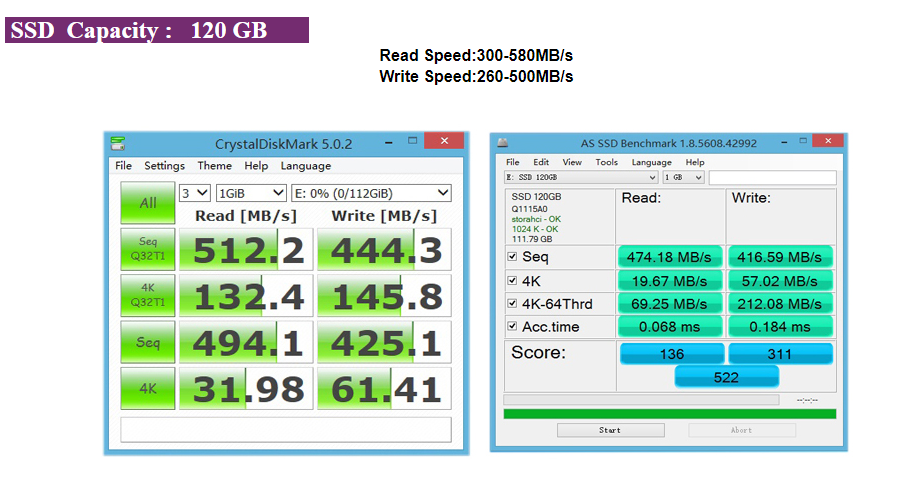
Task: Click the 132.4 read result
Action: [x=246, y=295]
